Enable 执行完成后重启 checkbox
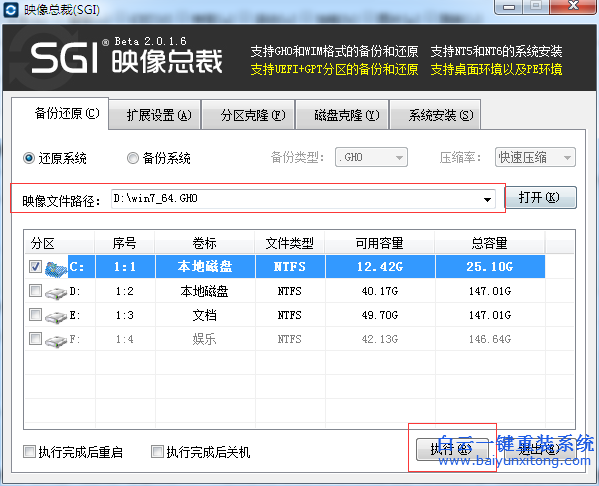 [29, 451]
